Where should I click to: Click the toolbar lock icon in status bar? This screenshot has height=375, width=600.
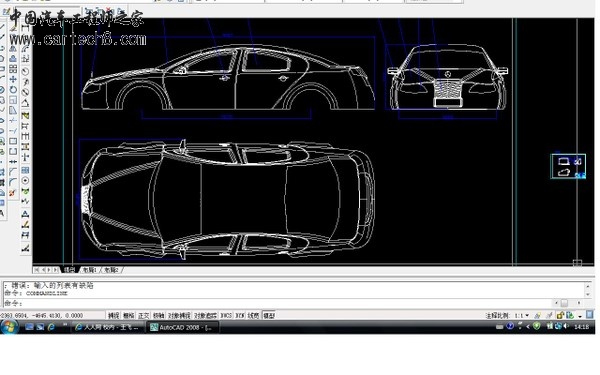coord(560,315)
